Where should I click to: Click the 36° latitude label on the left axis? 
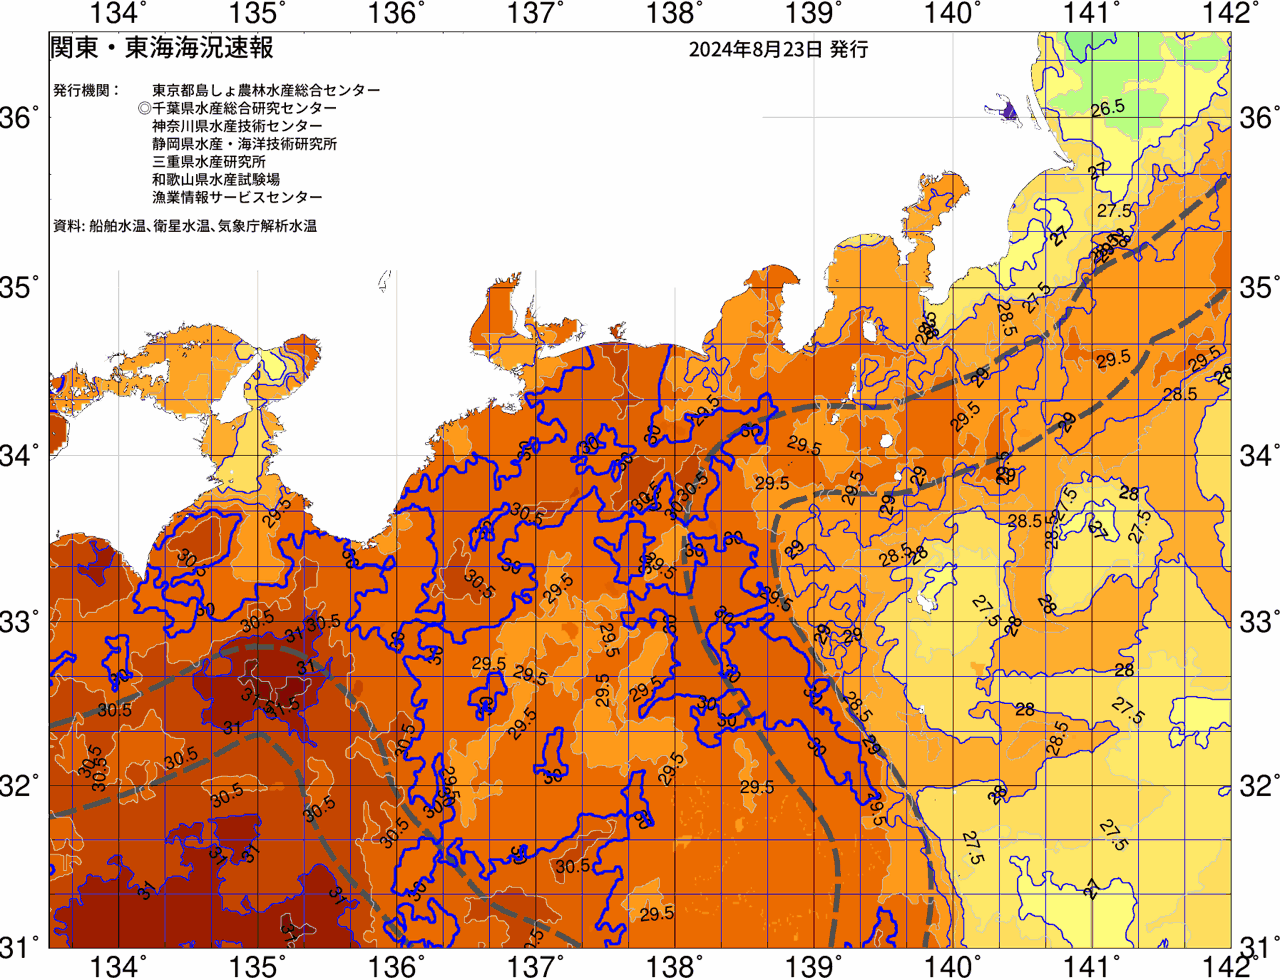21,119
